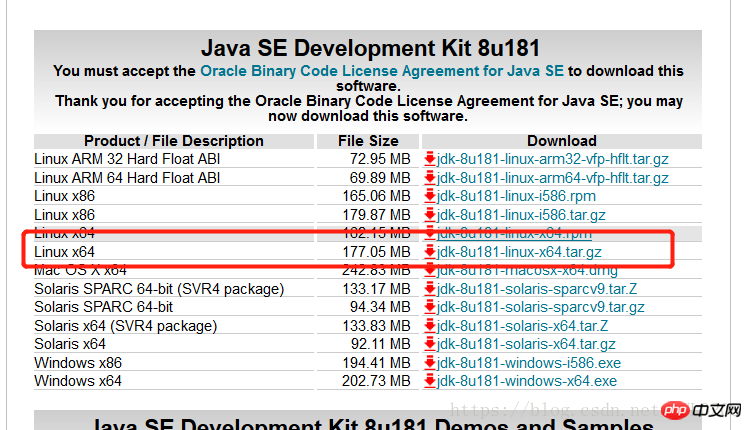Screen dimensions: 752x430
Task: Click download arrow icon for linux-arm32 file
Action: pos(430,159)
